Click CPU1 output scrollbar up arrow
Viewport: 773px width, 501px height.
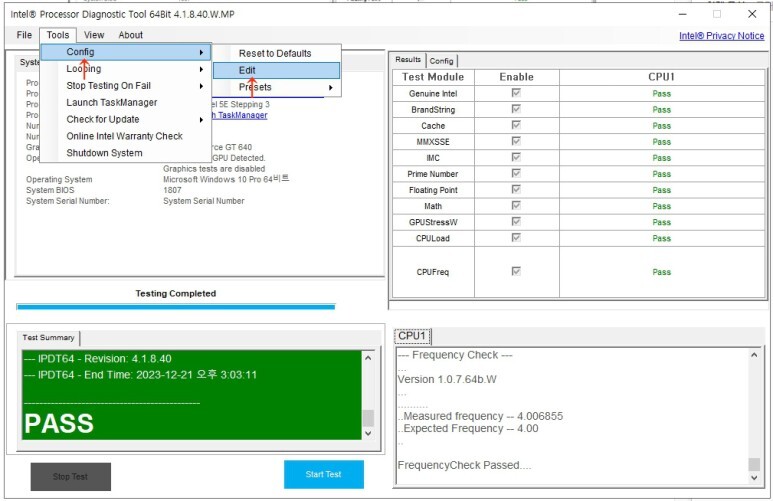(754, 355)
